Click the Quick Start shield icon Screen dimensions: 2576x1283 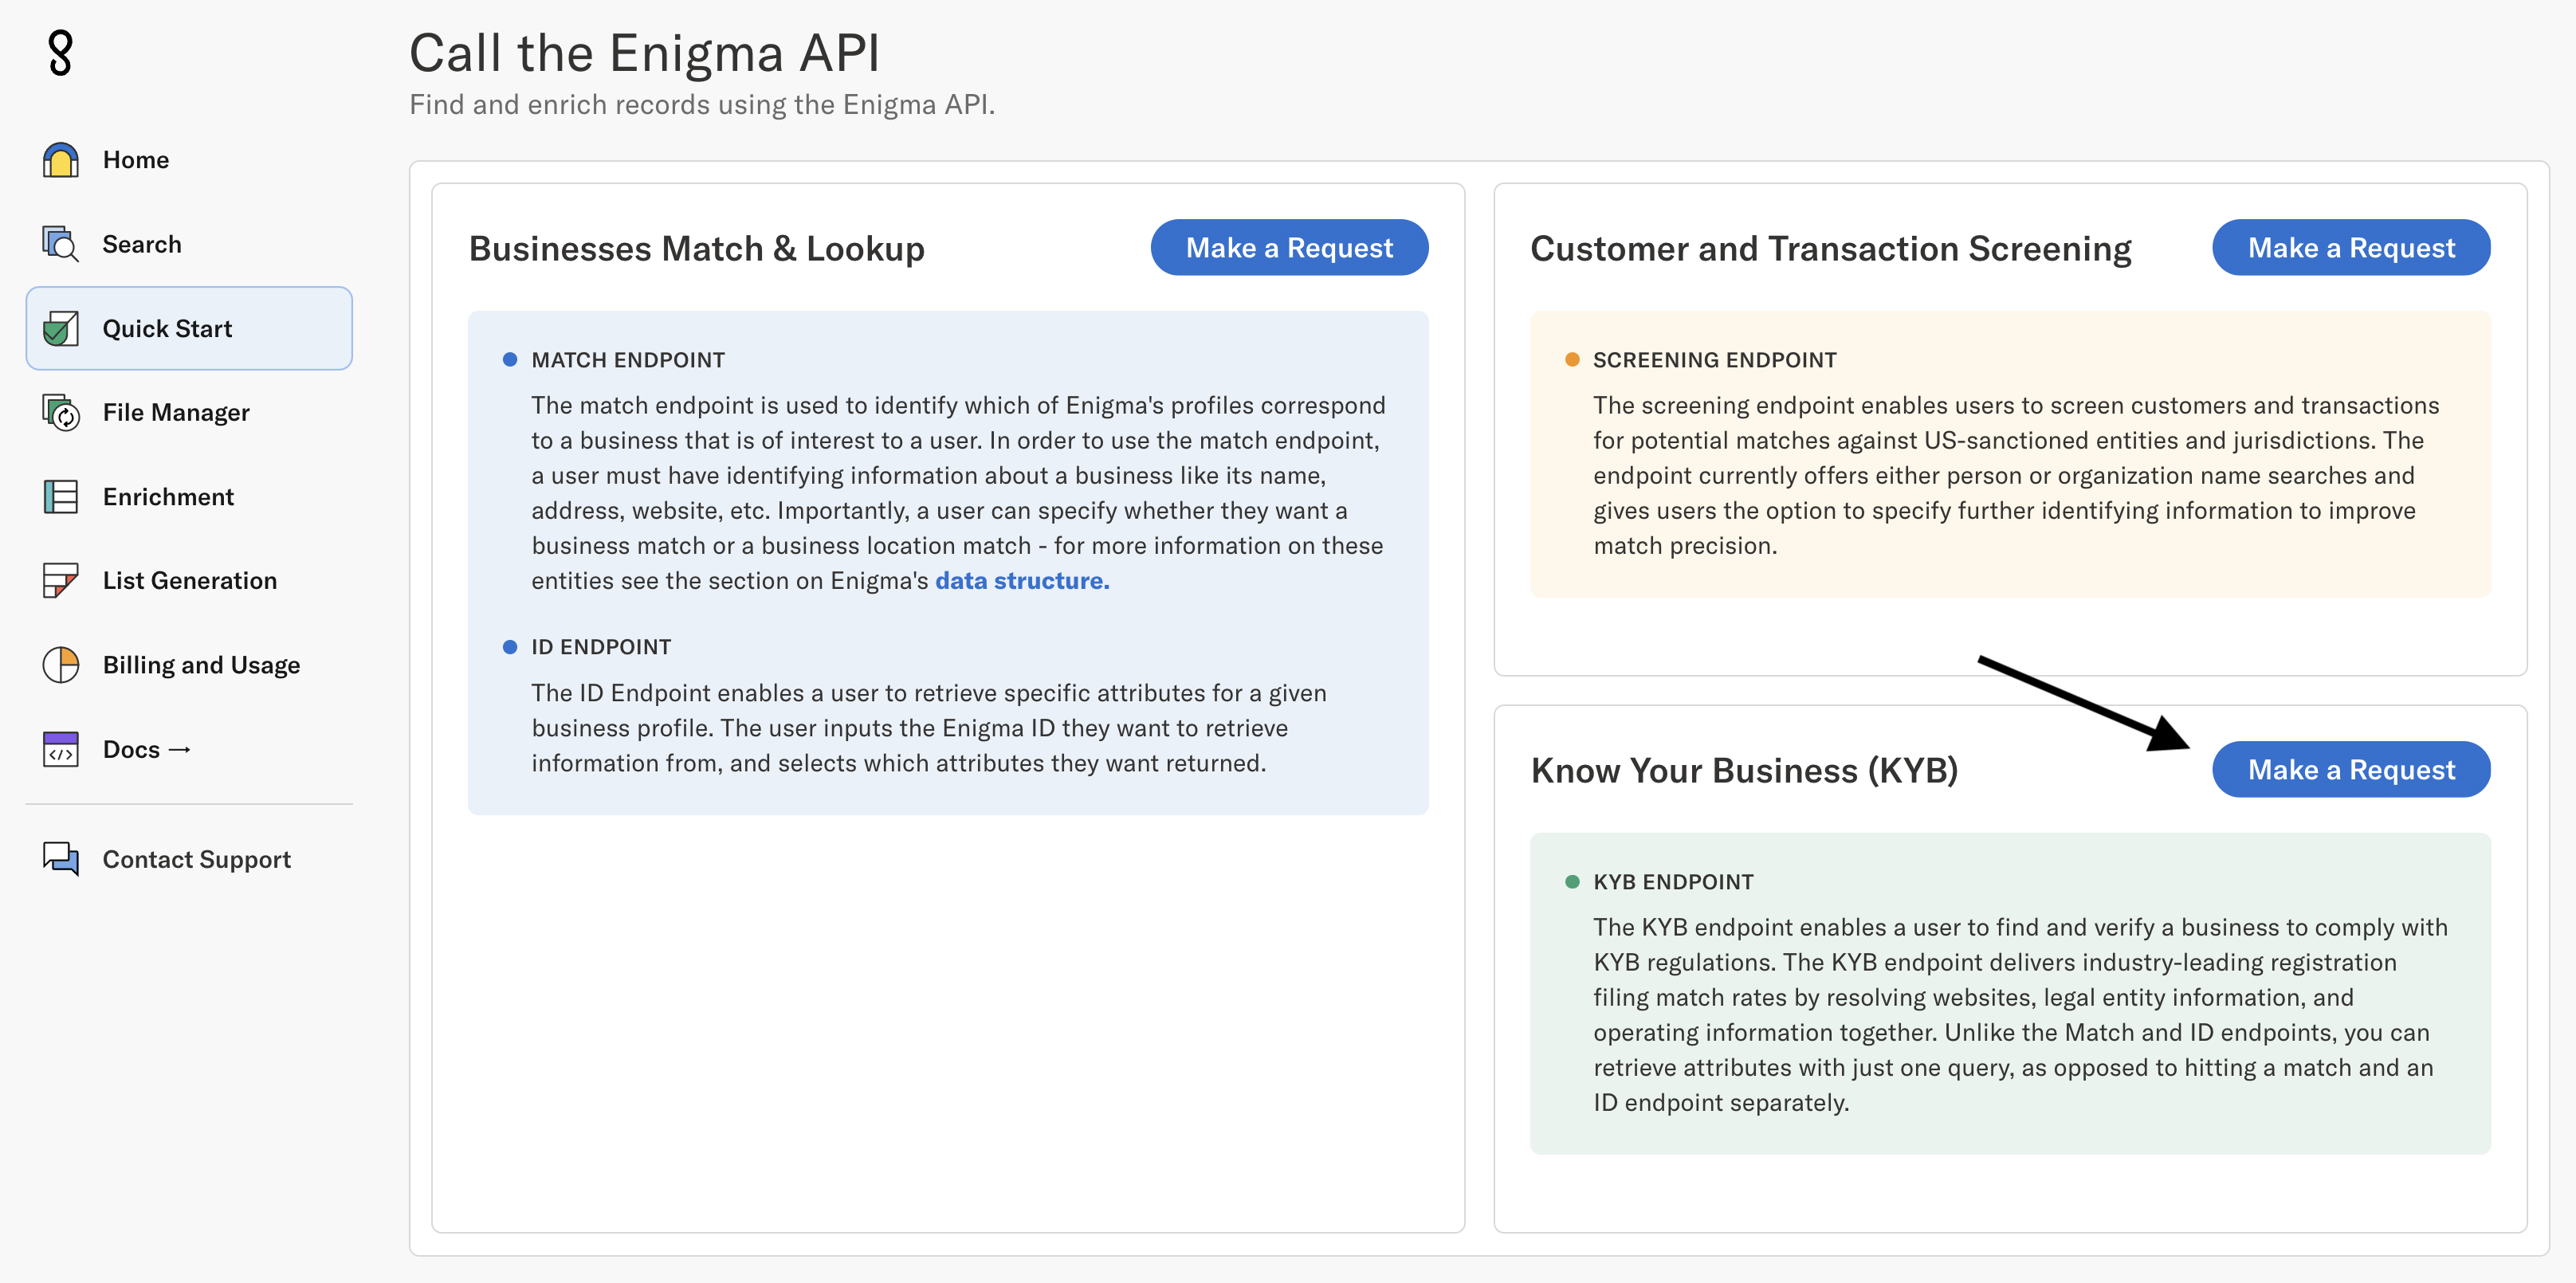[60, 329]
